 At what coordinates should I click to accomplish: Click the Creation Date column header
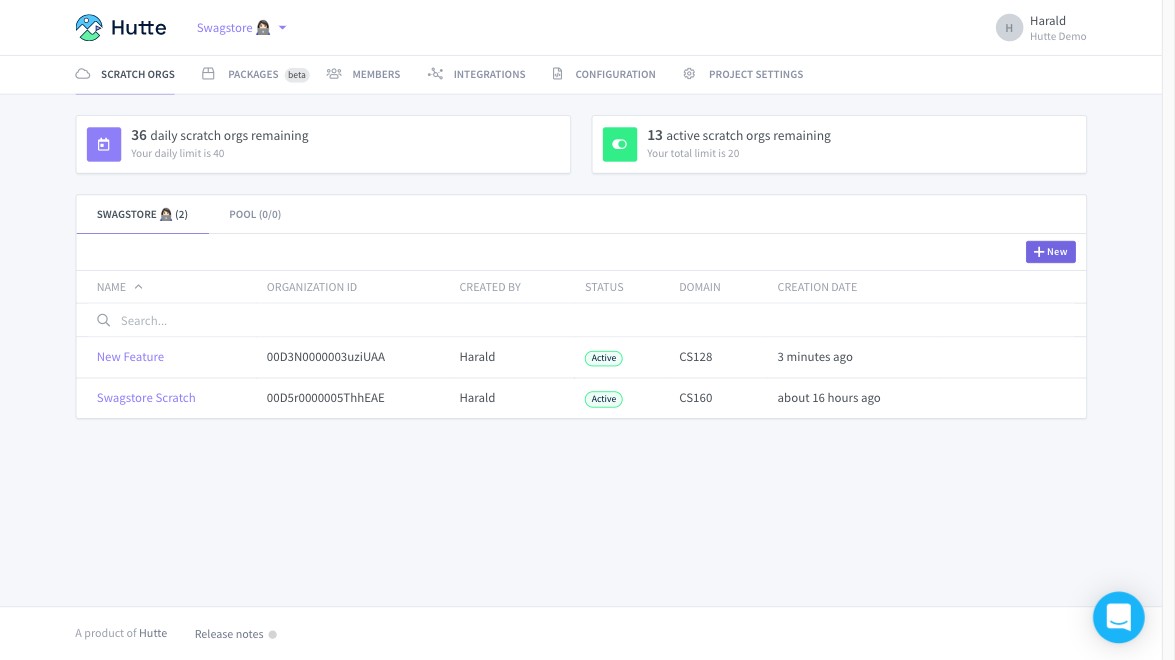817,287
